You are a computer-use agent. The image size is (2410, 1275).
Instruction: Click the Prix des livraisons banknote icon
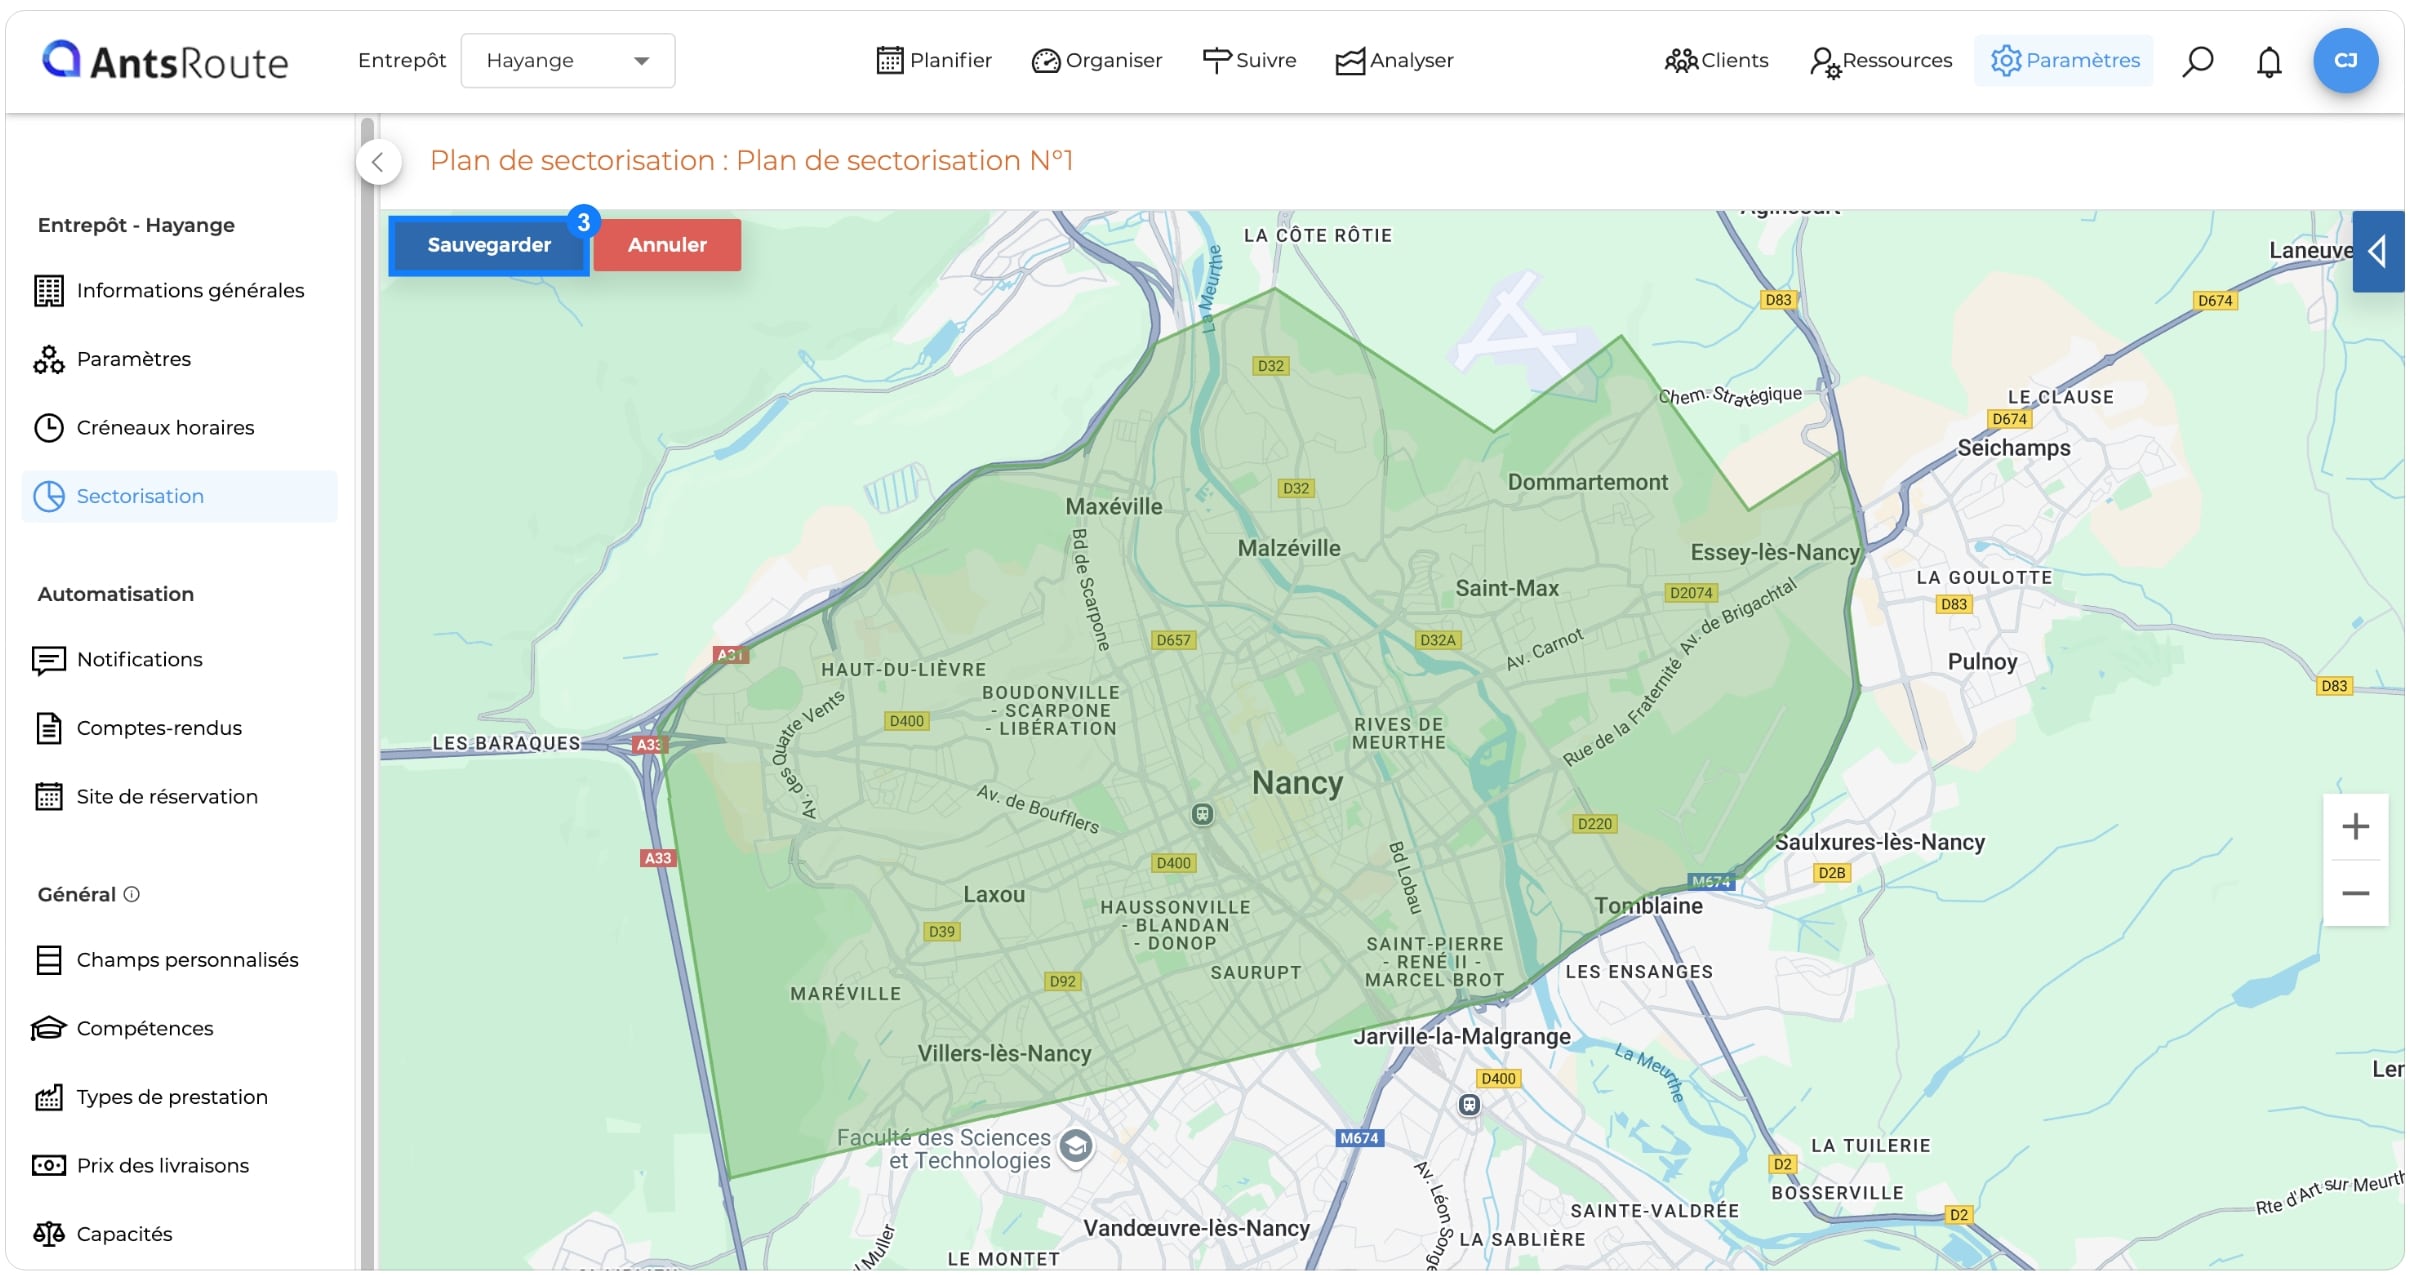click(48, 1166)
